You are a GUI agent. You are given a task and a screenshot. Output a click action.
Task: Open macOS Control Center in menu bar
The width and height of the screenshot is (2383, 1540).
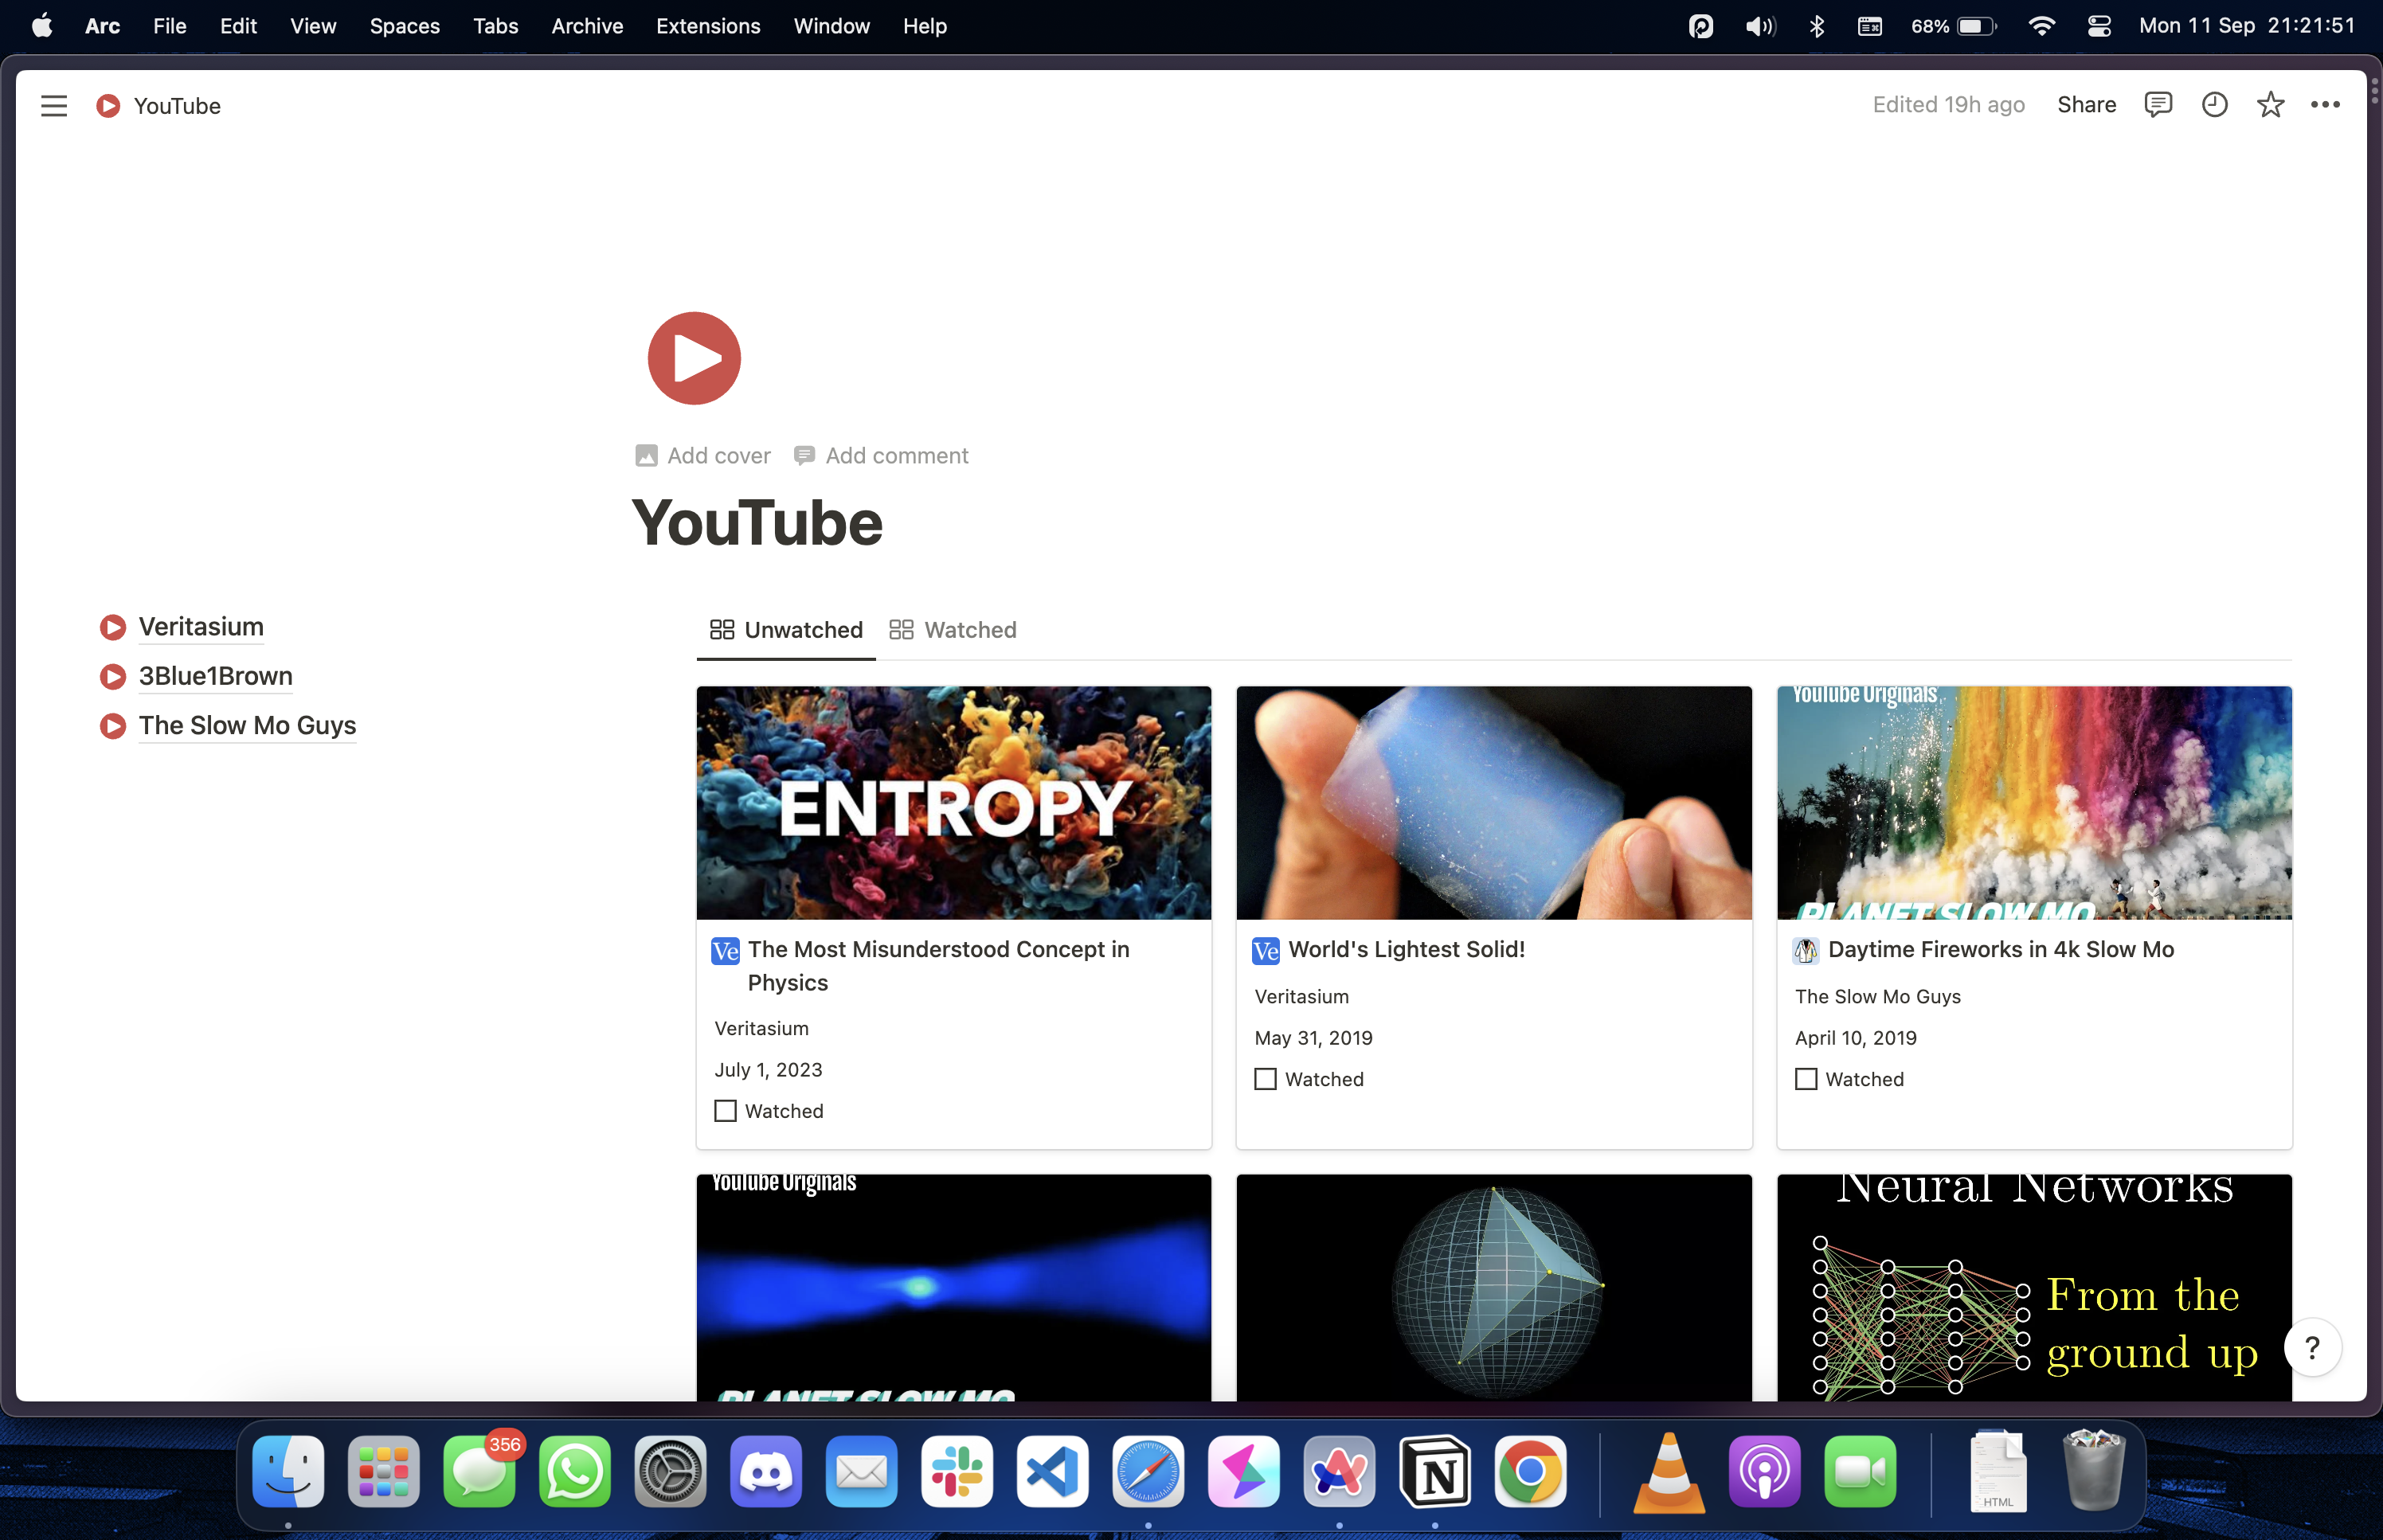click(x=2099, y=26)
